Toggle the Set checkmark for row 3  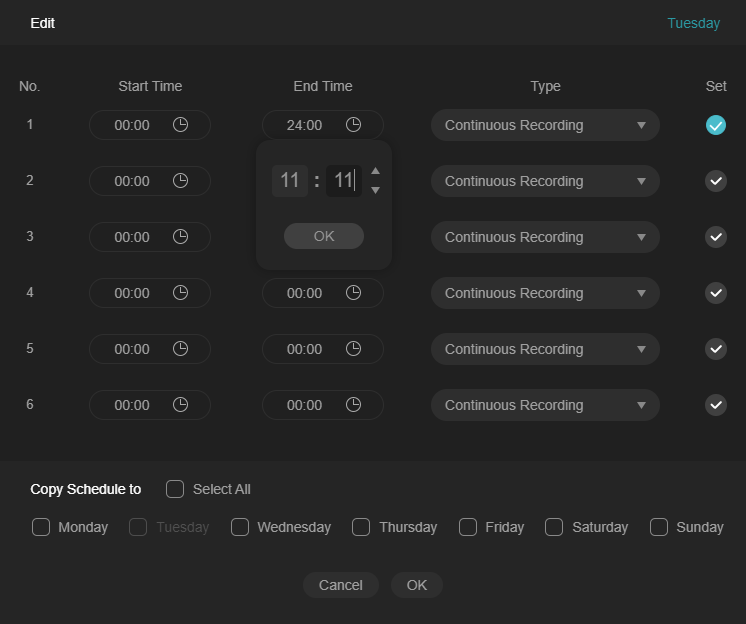716,237
